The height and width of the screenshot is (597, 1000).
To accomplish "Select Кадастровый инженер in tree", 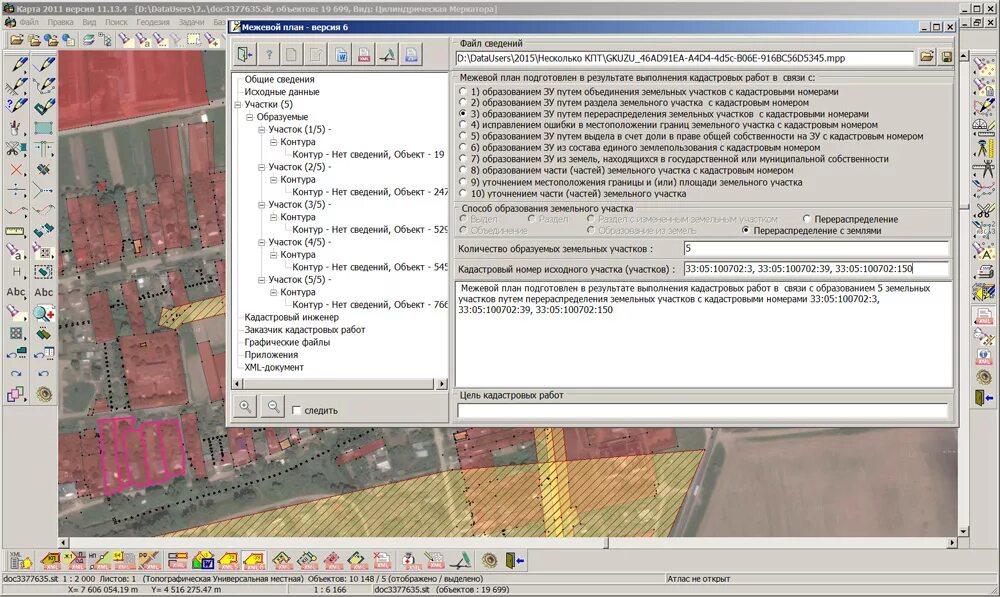I will (x=291, y=317).
